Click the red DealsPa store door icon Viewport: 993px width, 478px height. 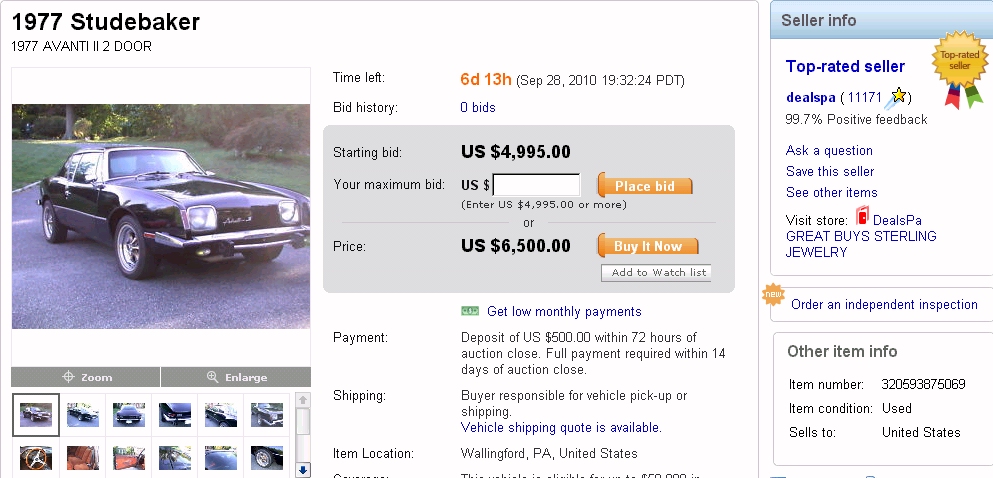(862, 218)
